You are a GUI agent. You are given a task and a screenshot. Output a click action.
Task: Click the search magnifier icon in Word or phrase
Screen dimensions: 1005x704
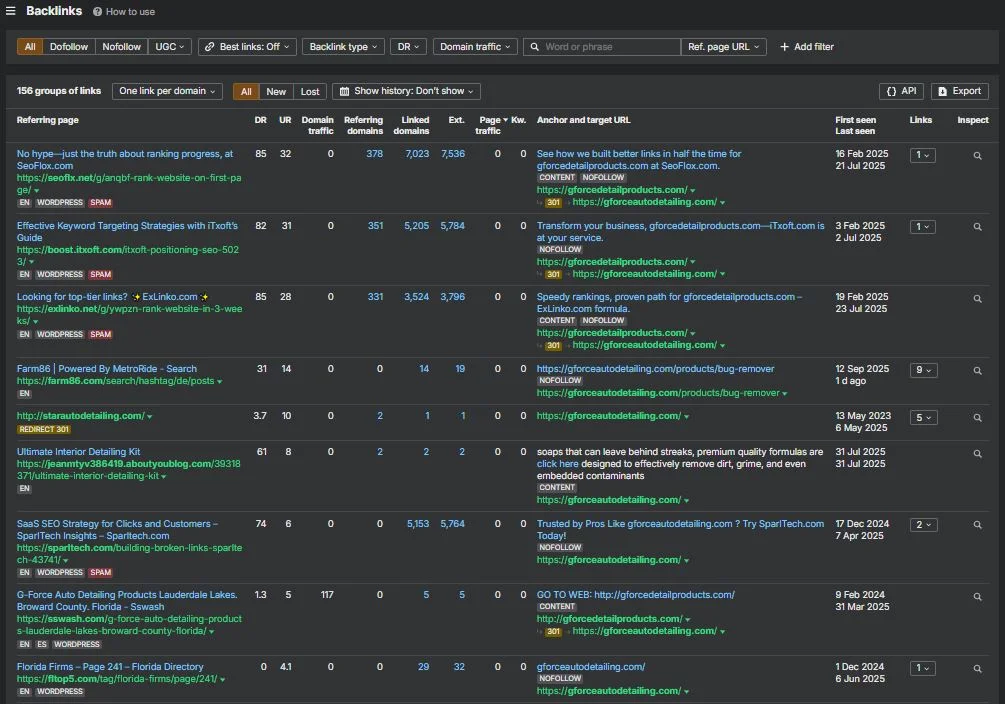tap(535, 47)
